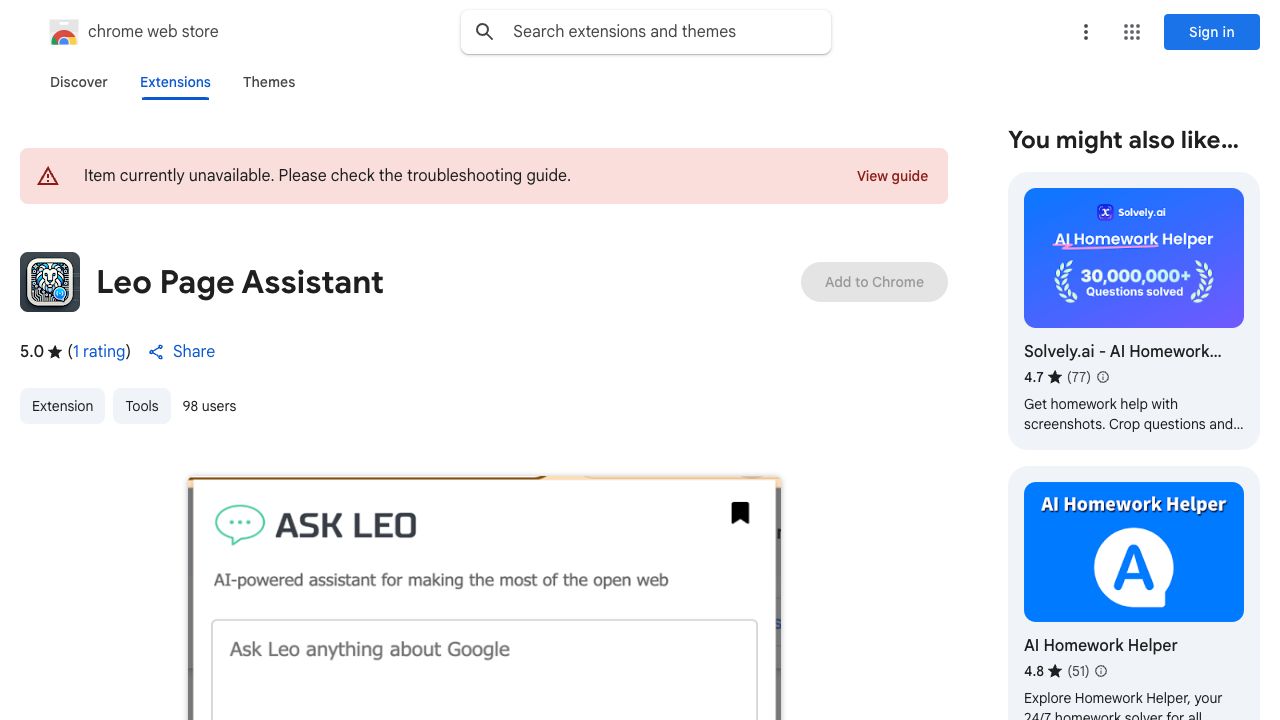This screenshot has height=720, width=1280.
Task: Open the Google apps grid
Action: [1132, 32]
